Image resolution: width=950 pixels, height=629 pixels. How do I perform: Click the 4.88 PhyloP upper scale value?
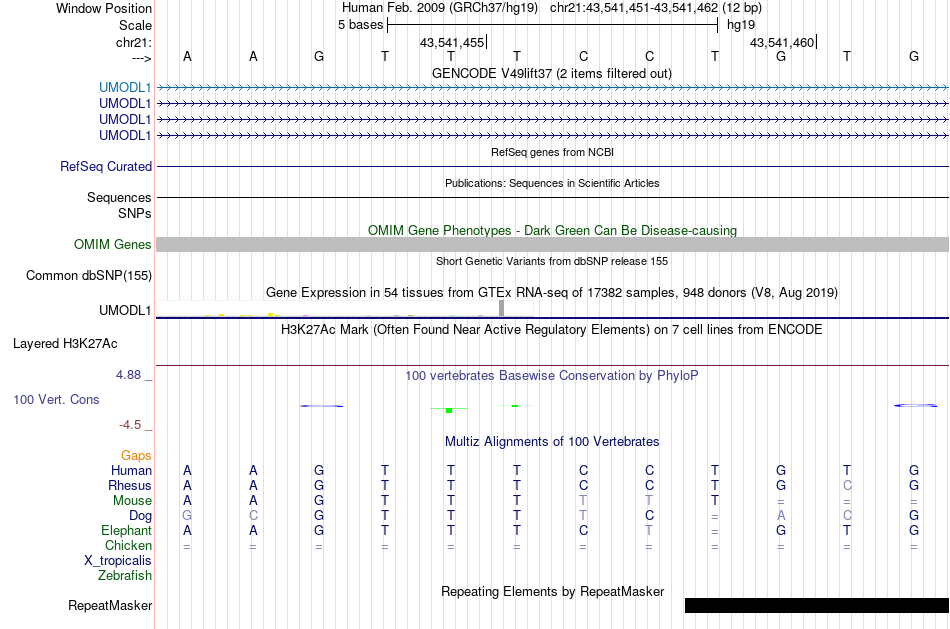[128, 375]
